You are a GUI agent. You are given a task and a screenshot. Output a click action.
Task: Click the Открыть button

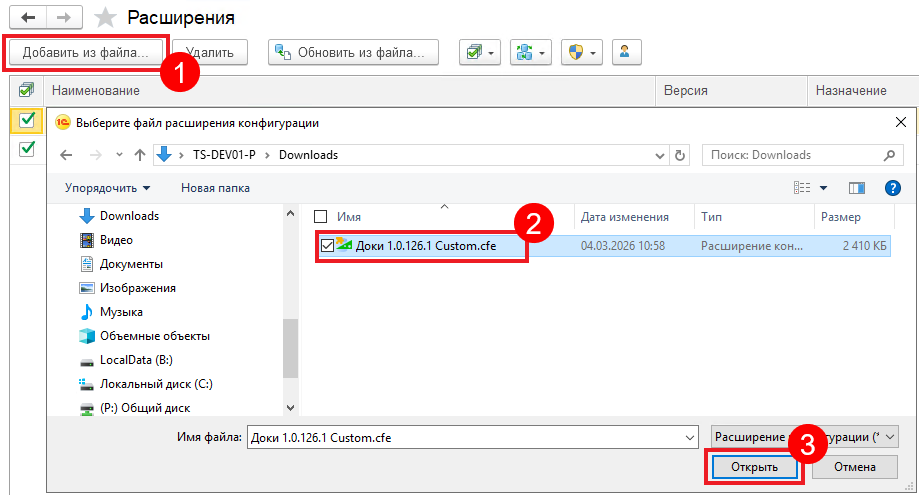pyautogui.click(x=755, y=467)
